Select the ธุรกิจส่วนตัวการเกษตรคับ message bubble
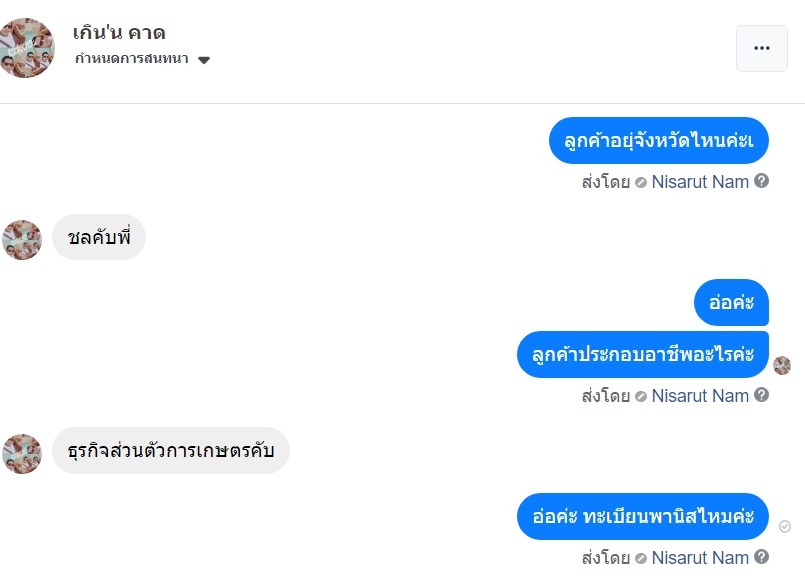The image size is (805, 585). (x=170, y=451)
